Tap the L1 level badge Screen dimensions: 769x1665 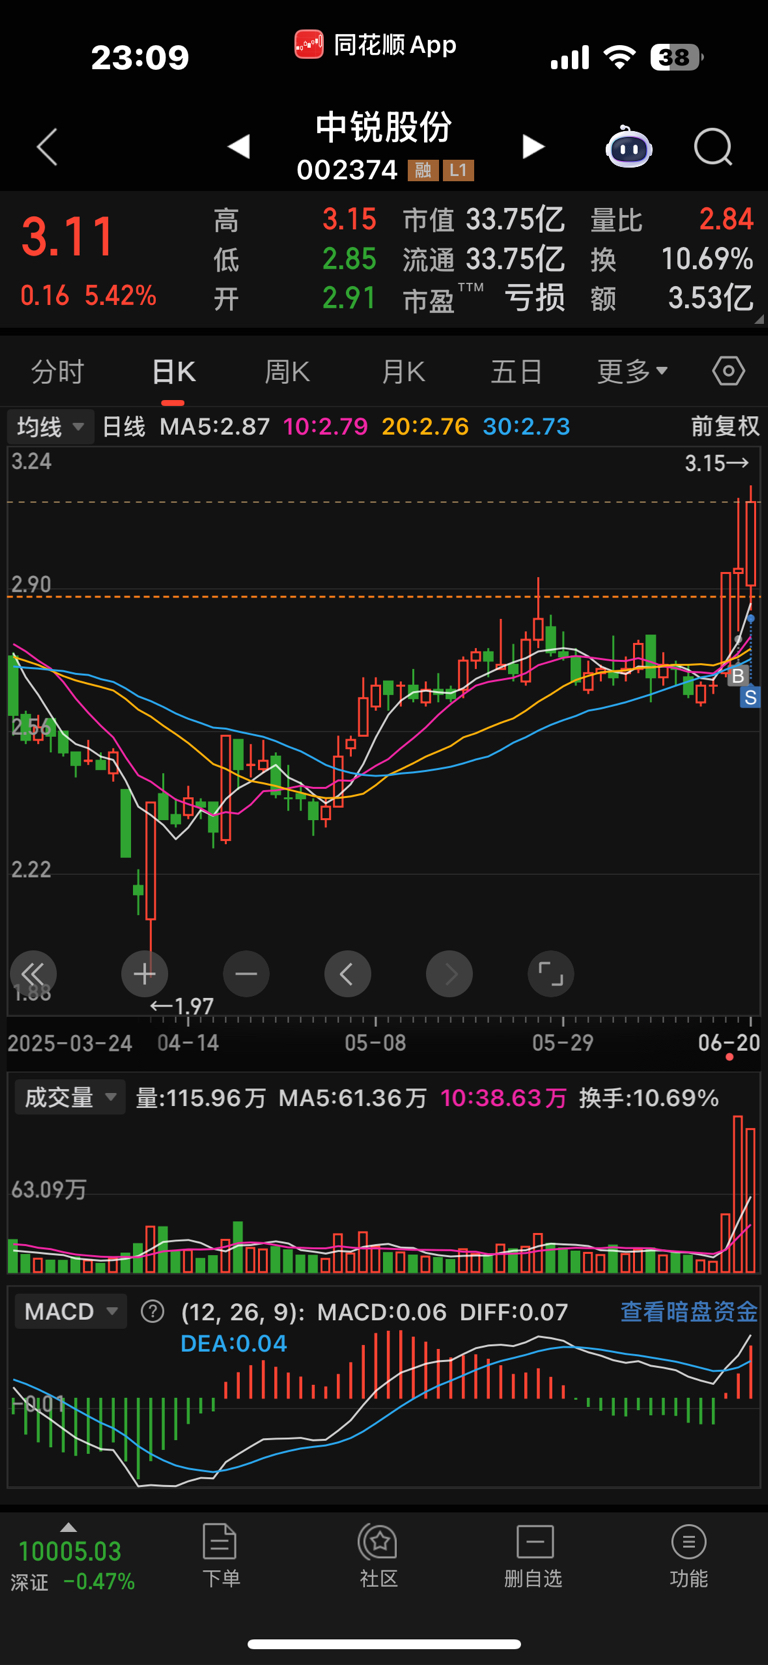coord(458,170)
